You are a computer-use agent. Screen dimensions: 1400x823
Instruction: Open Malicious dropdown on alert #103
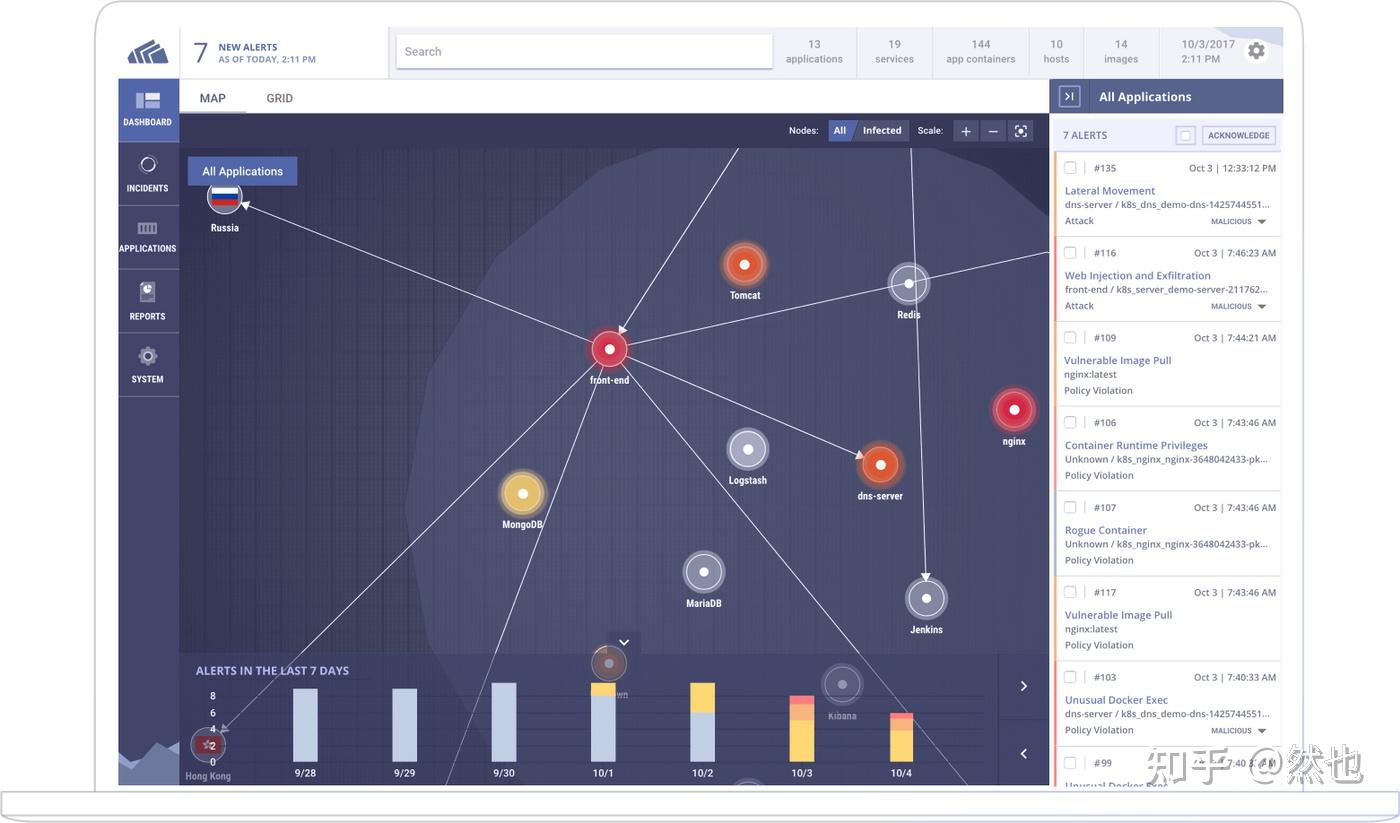[1239, 731]
